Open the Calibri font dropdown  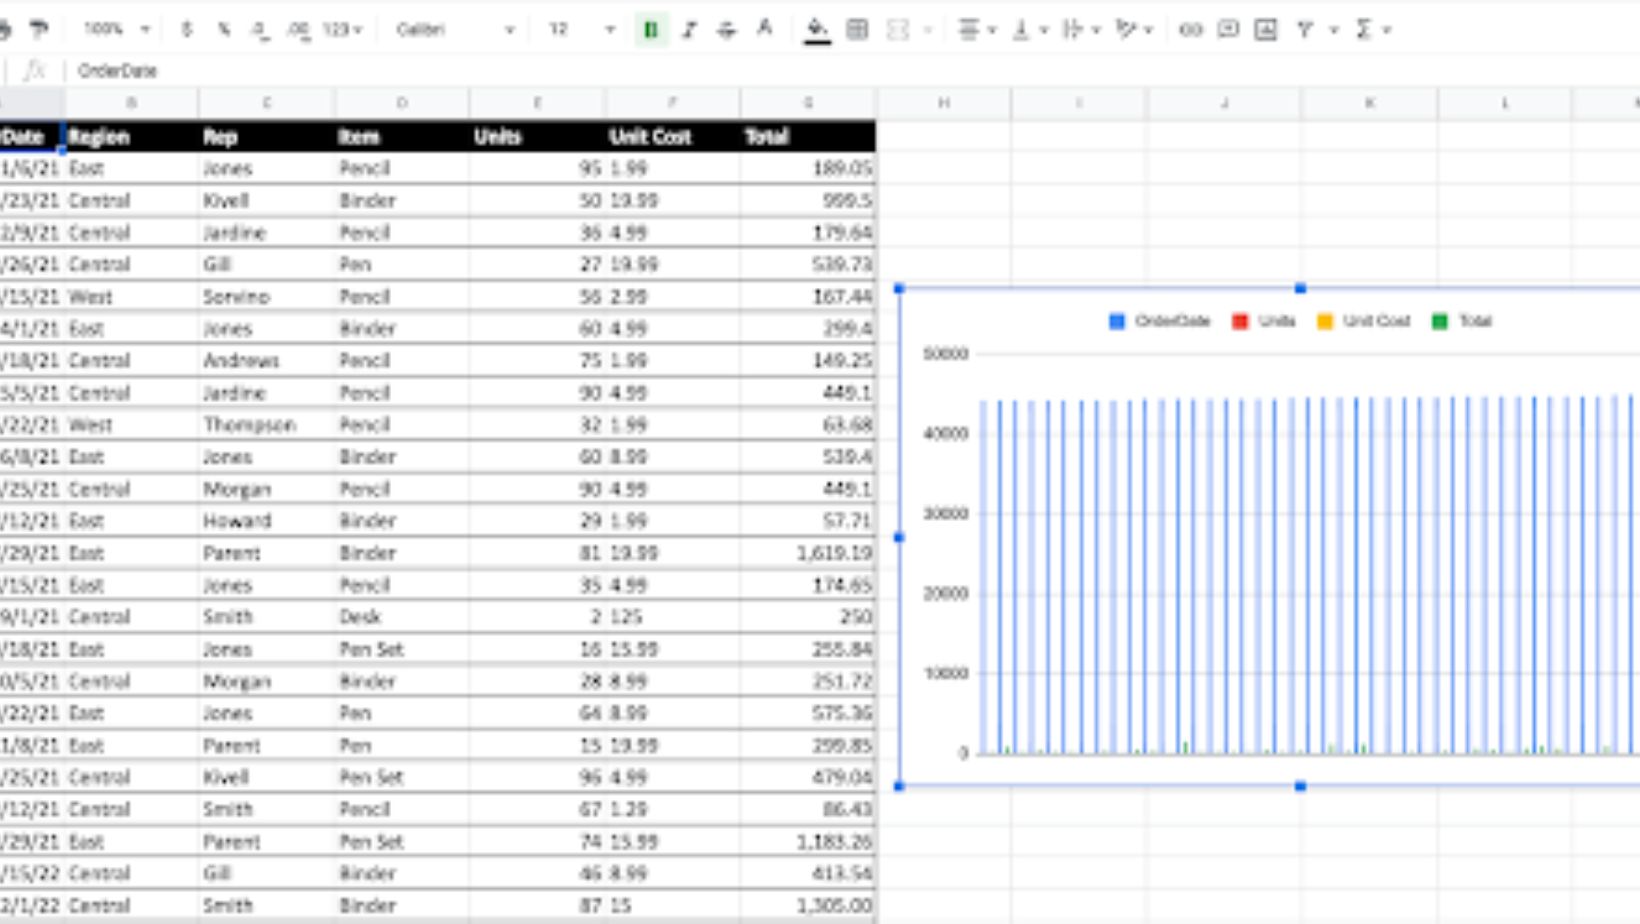point(455,30)
